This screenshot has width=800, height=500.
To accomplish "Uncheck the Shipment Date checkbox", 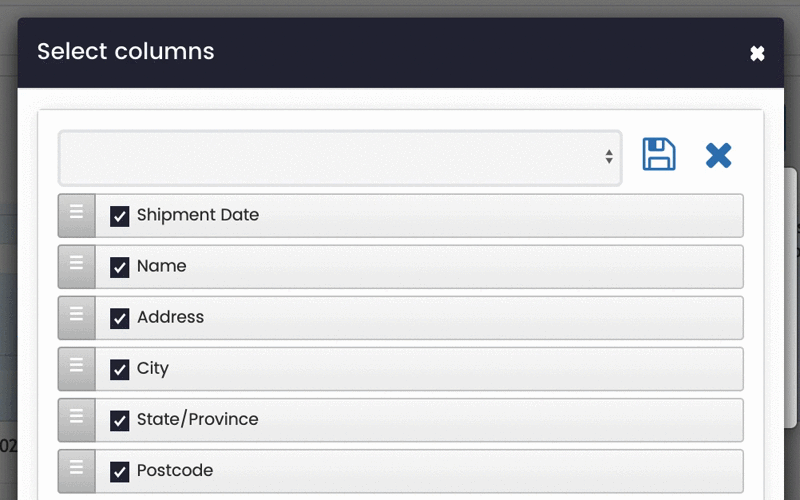I will point(120,216).
